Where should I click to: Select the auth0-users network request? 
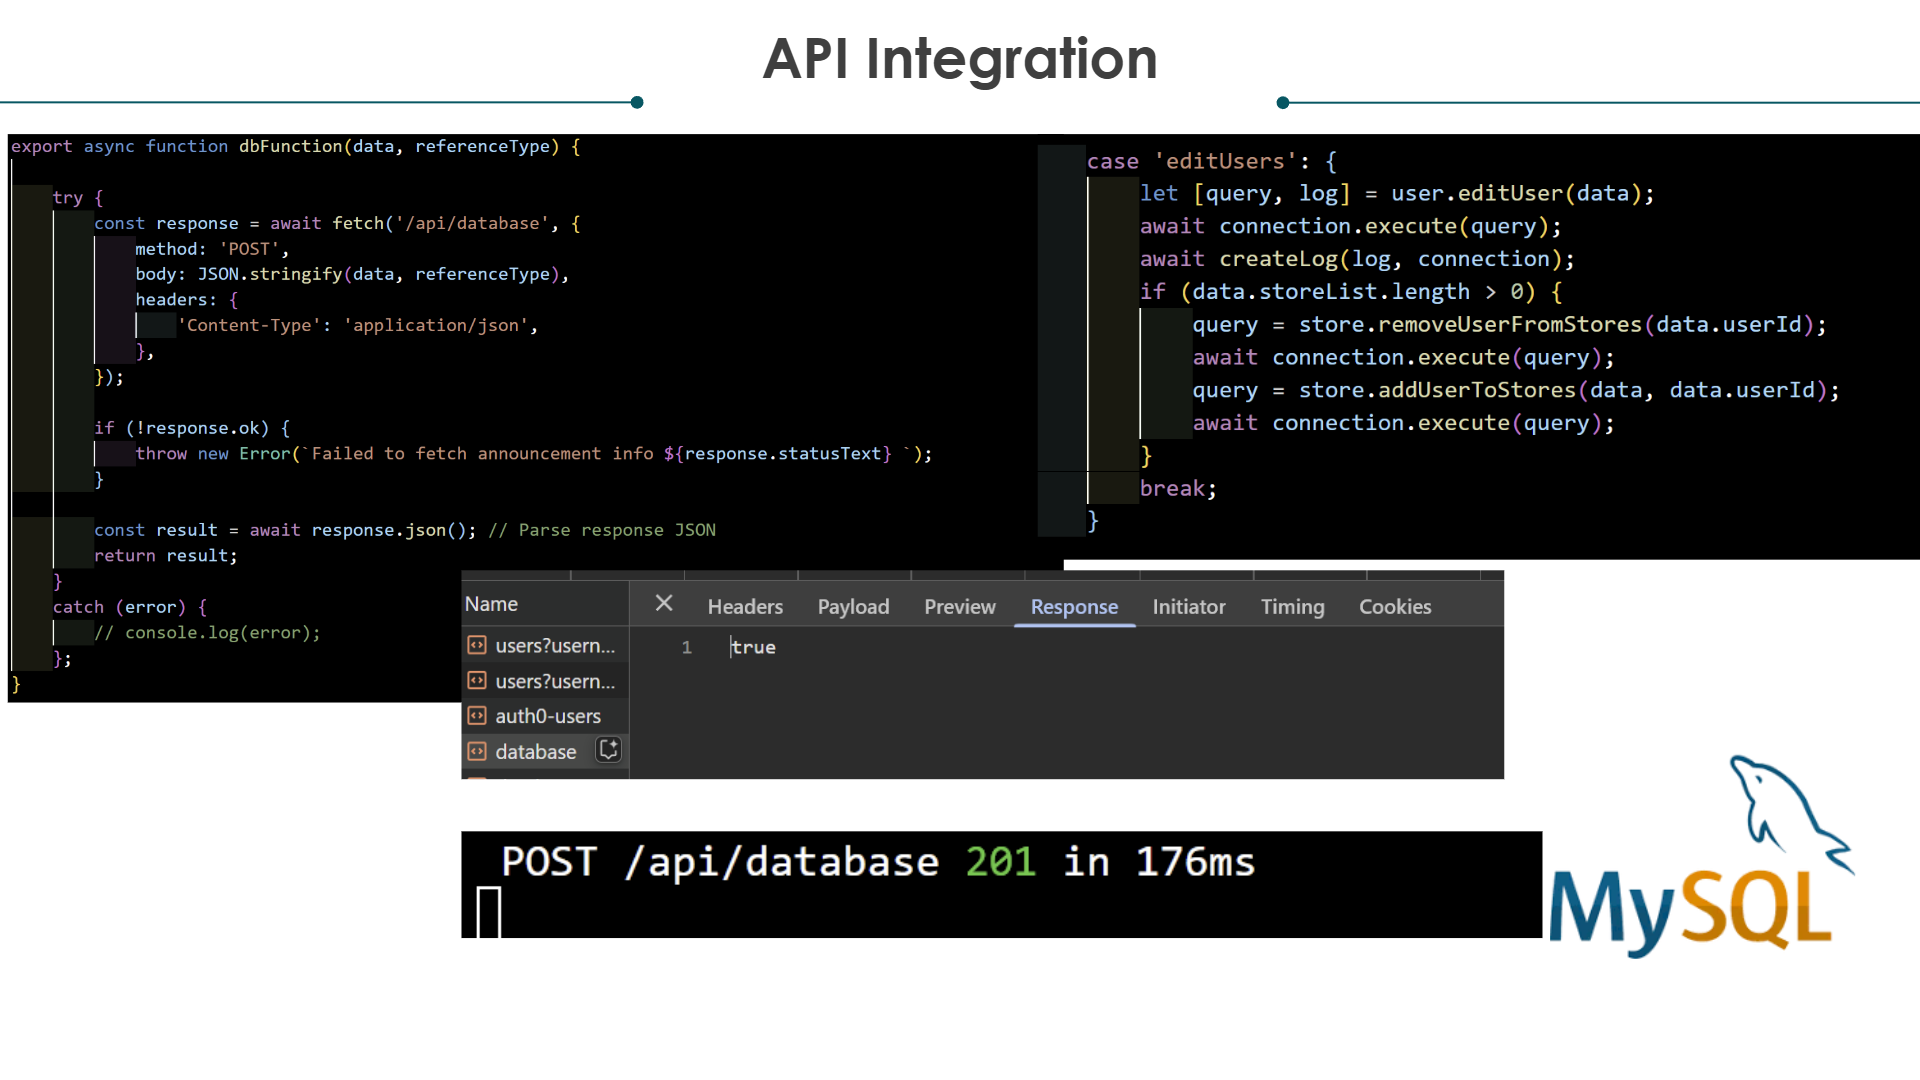pyautogui.click(x=548, y=716)
